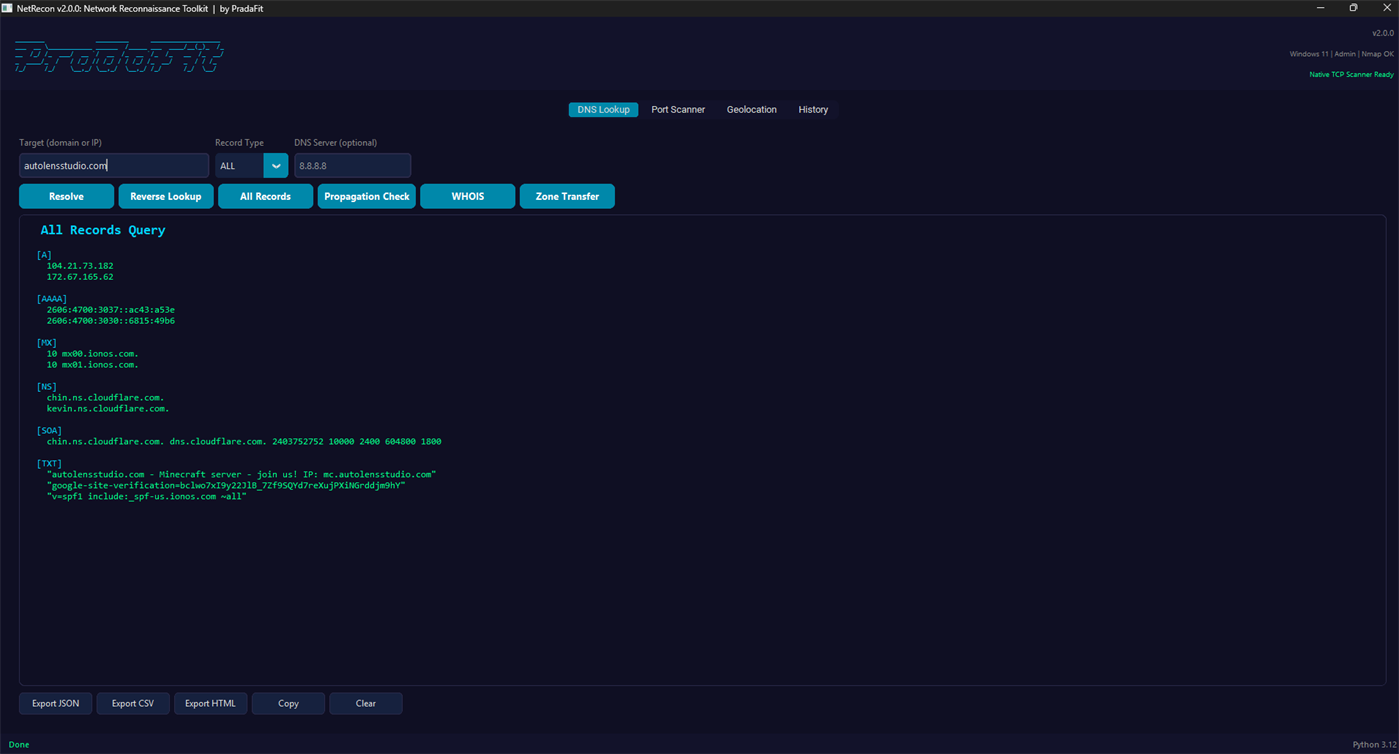Click the SOA record line

[244, 442]
